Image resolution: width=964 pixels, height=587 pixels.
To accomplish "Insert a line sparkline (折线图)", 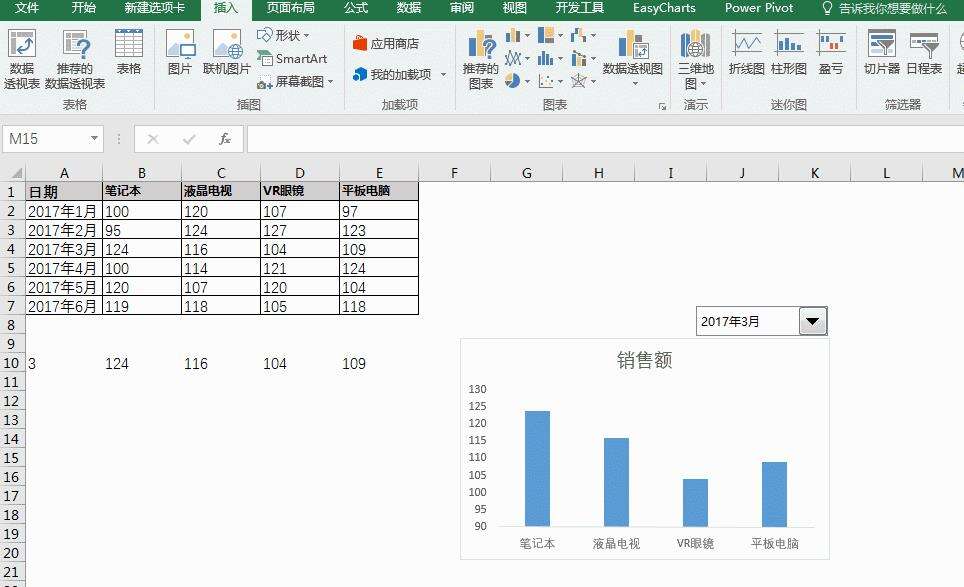I will click(746, 53).
